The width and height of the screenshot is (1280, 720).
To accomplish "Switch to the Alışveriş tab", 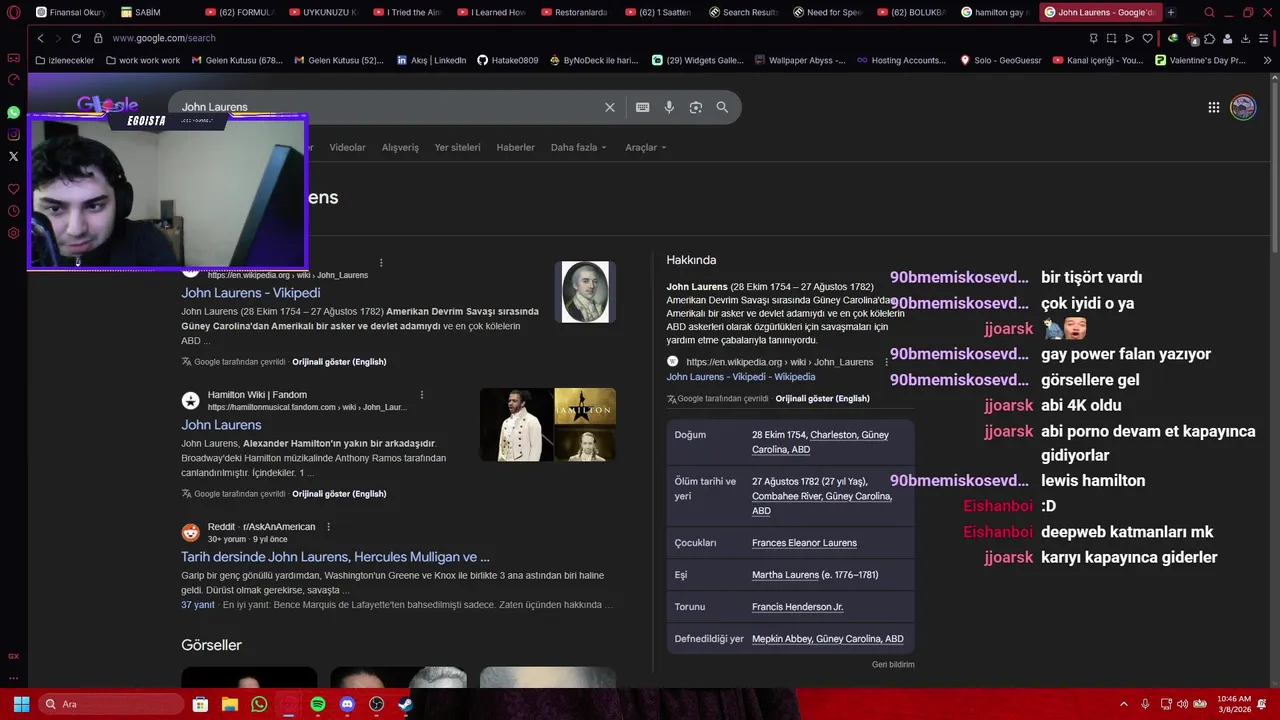I will tap(400, 147).
